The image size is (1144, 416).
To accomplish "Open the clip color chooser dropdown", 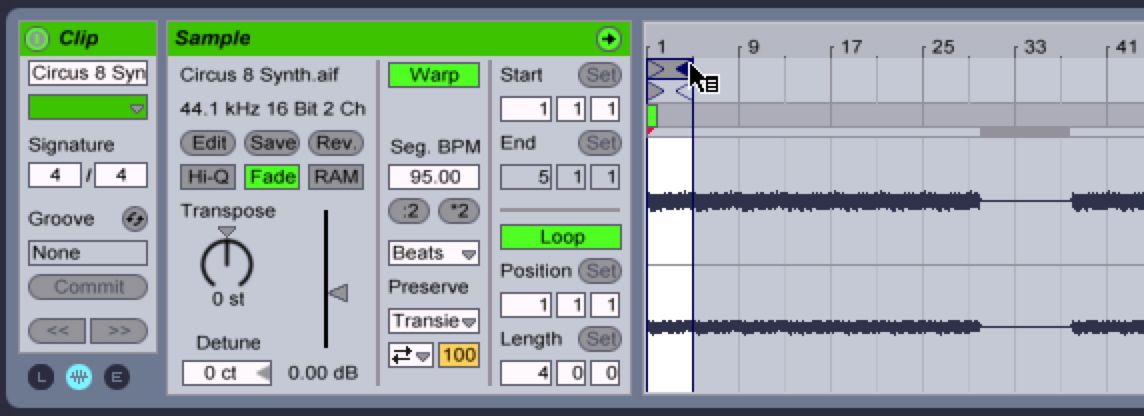I will tap(88, 108).
